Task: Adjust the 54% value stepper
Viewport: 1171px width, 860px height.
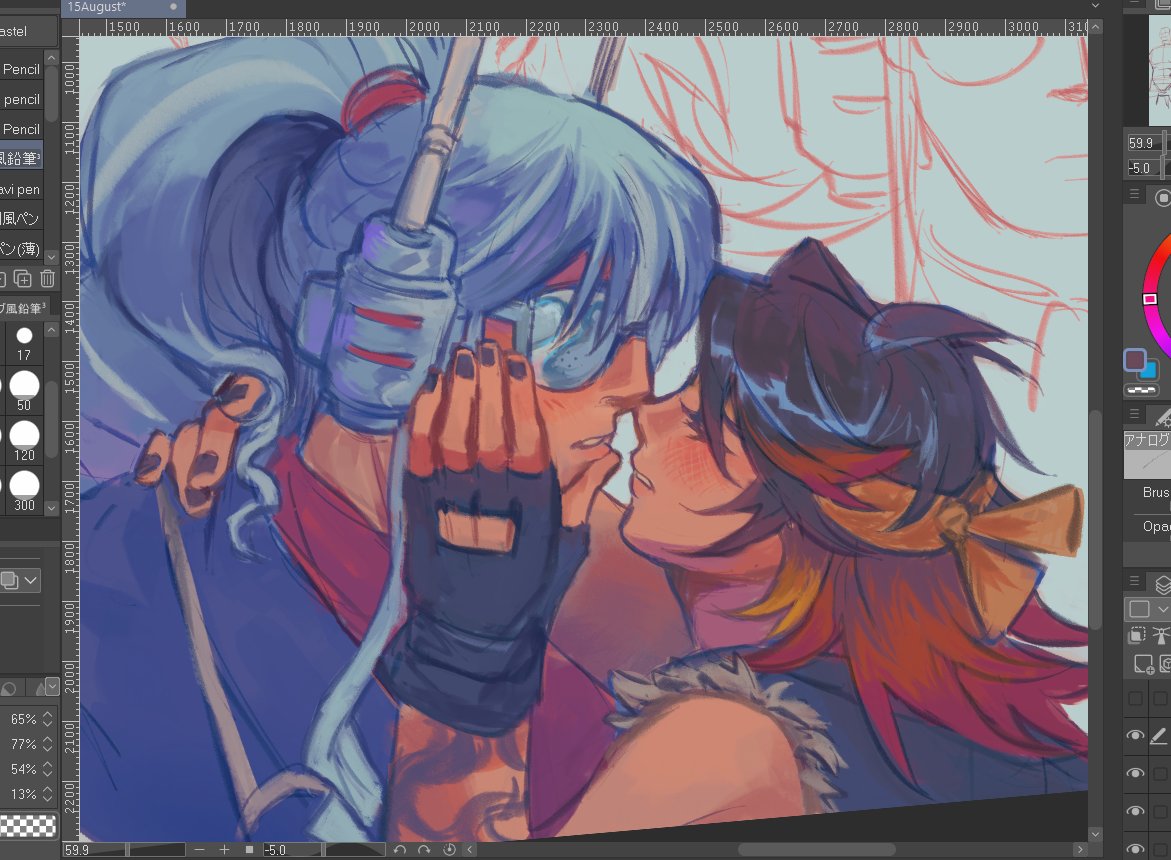Action: [48, 769]
